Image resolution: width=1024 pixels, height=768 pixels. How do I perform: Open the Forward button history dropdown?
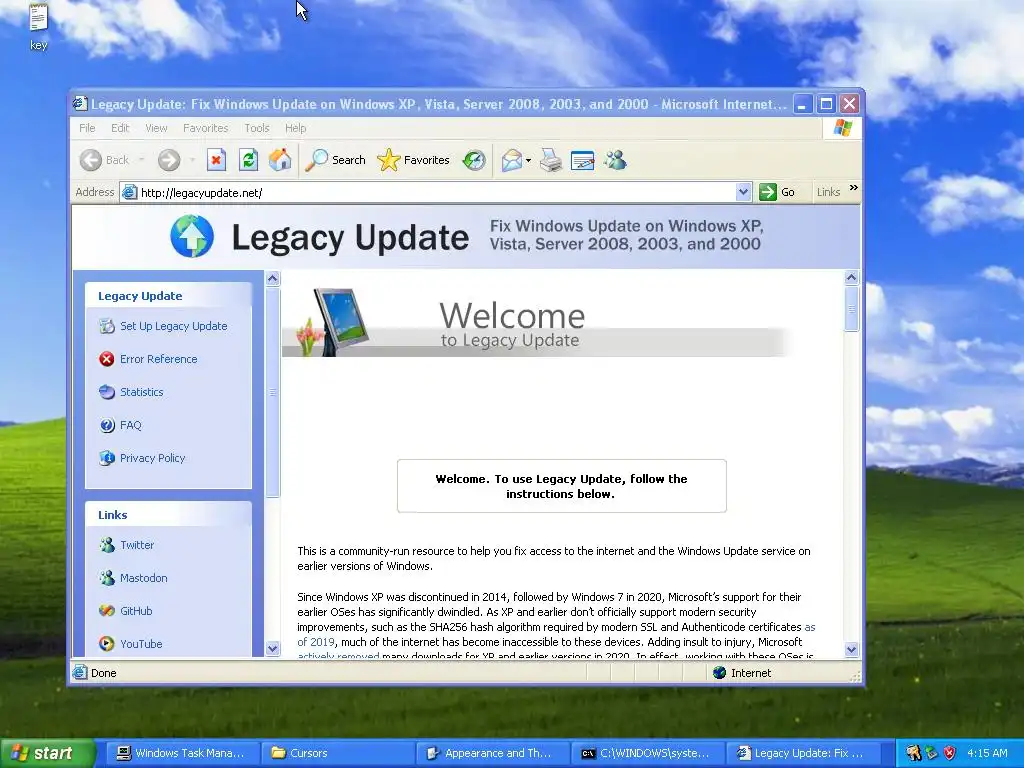pos(192,160)
